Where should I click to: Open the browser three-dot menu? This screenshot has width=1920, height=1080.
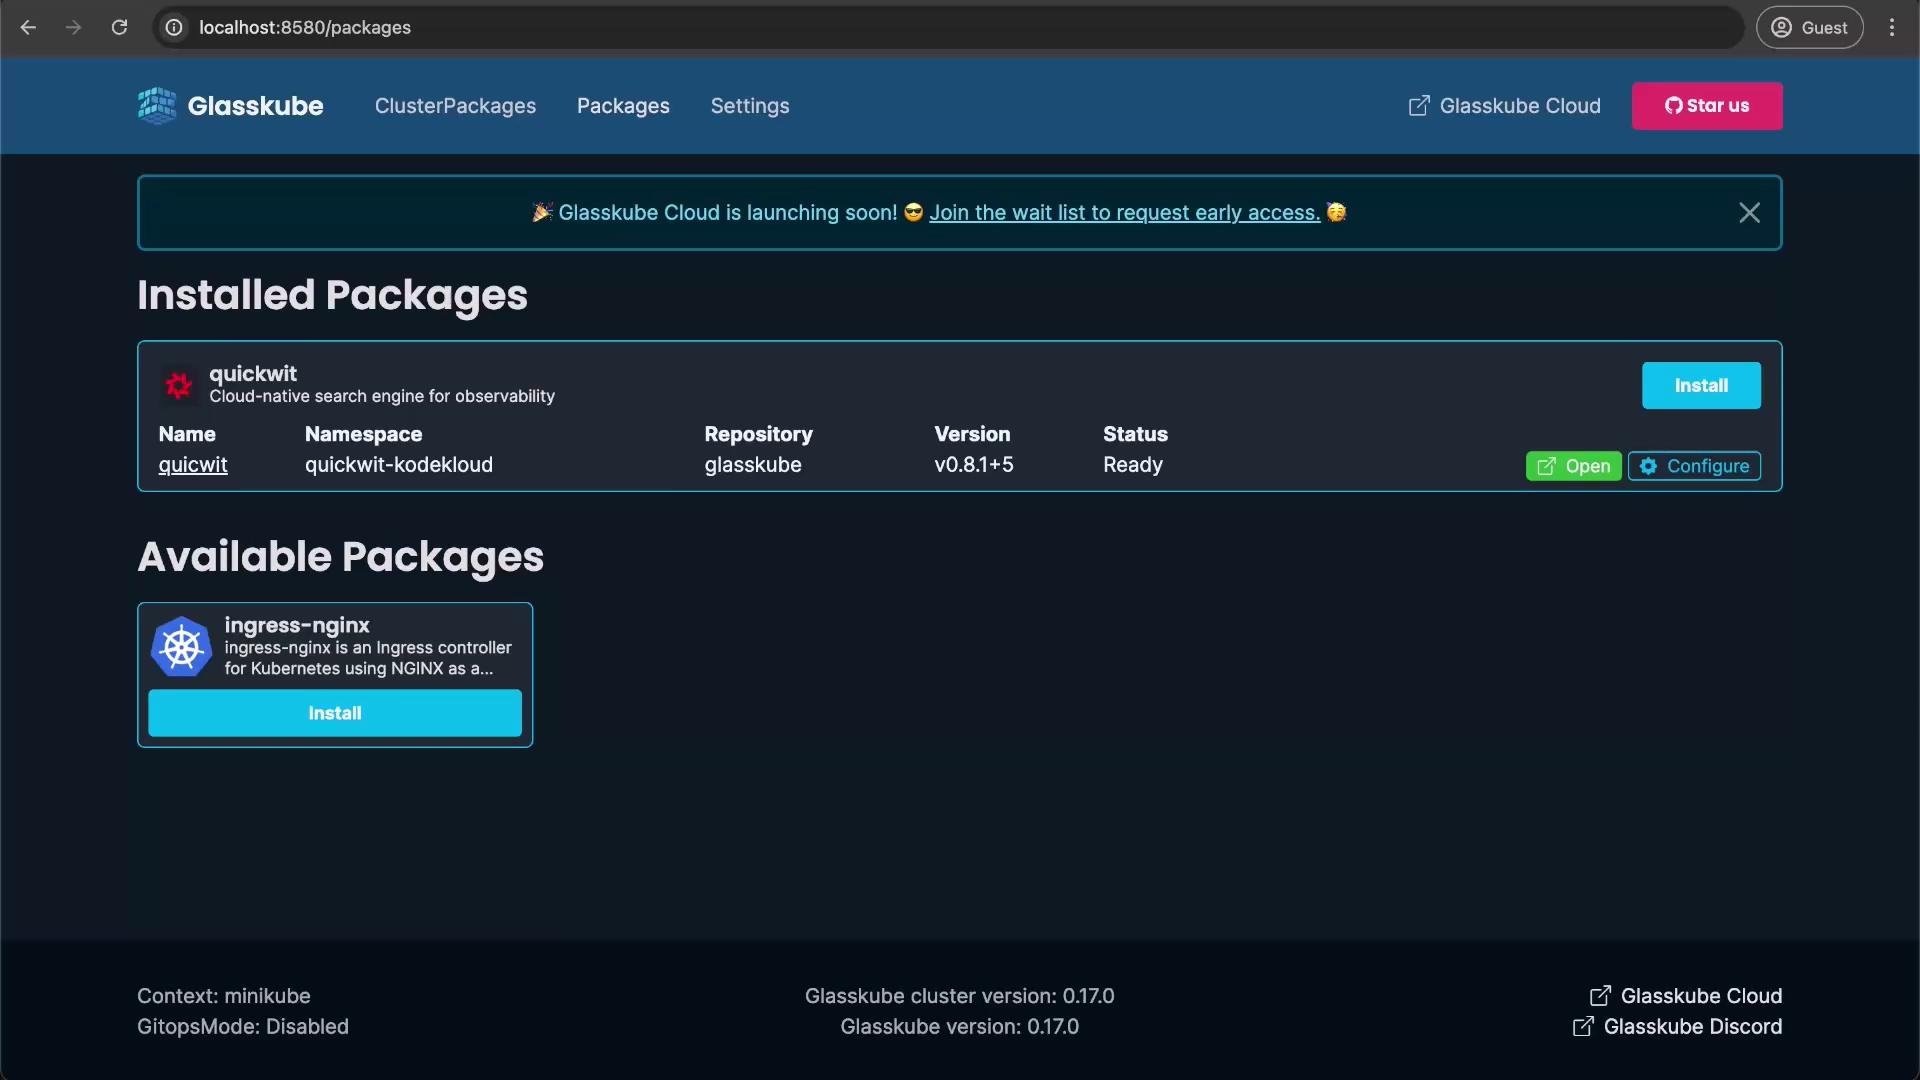click(x=1892, y=28)
